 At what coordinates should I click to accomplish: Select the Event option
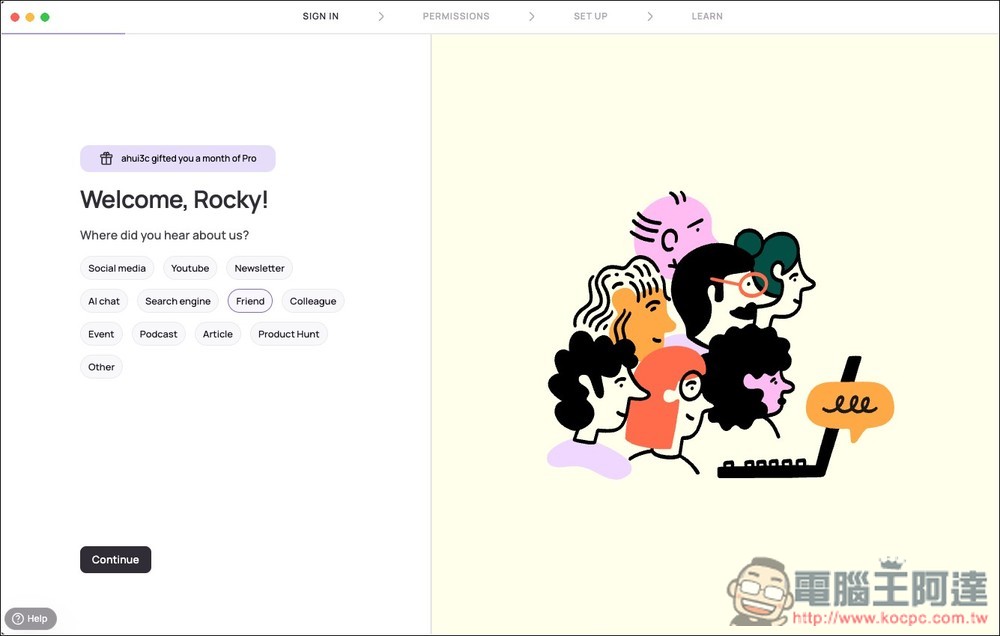(x=101, y=334)
